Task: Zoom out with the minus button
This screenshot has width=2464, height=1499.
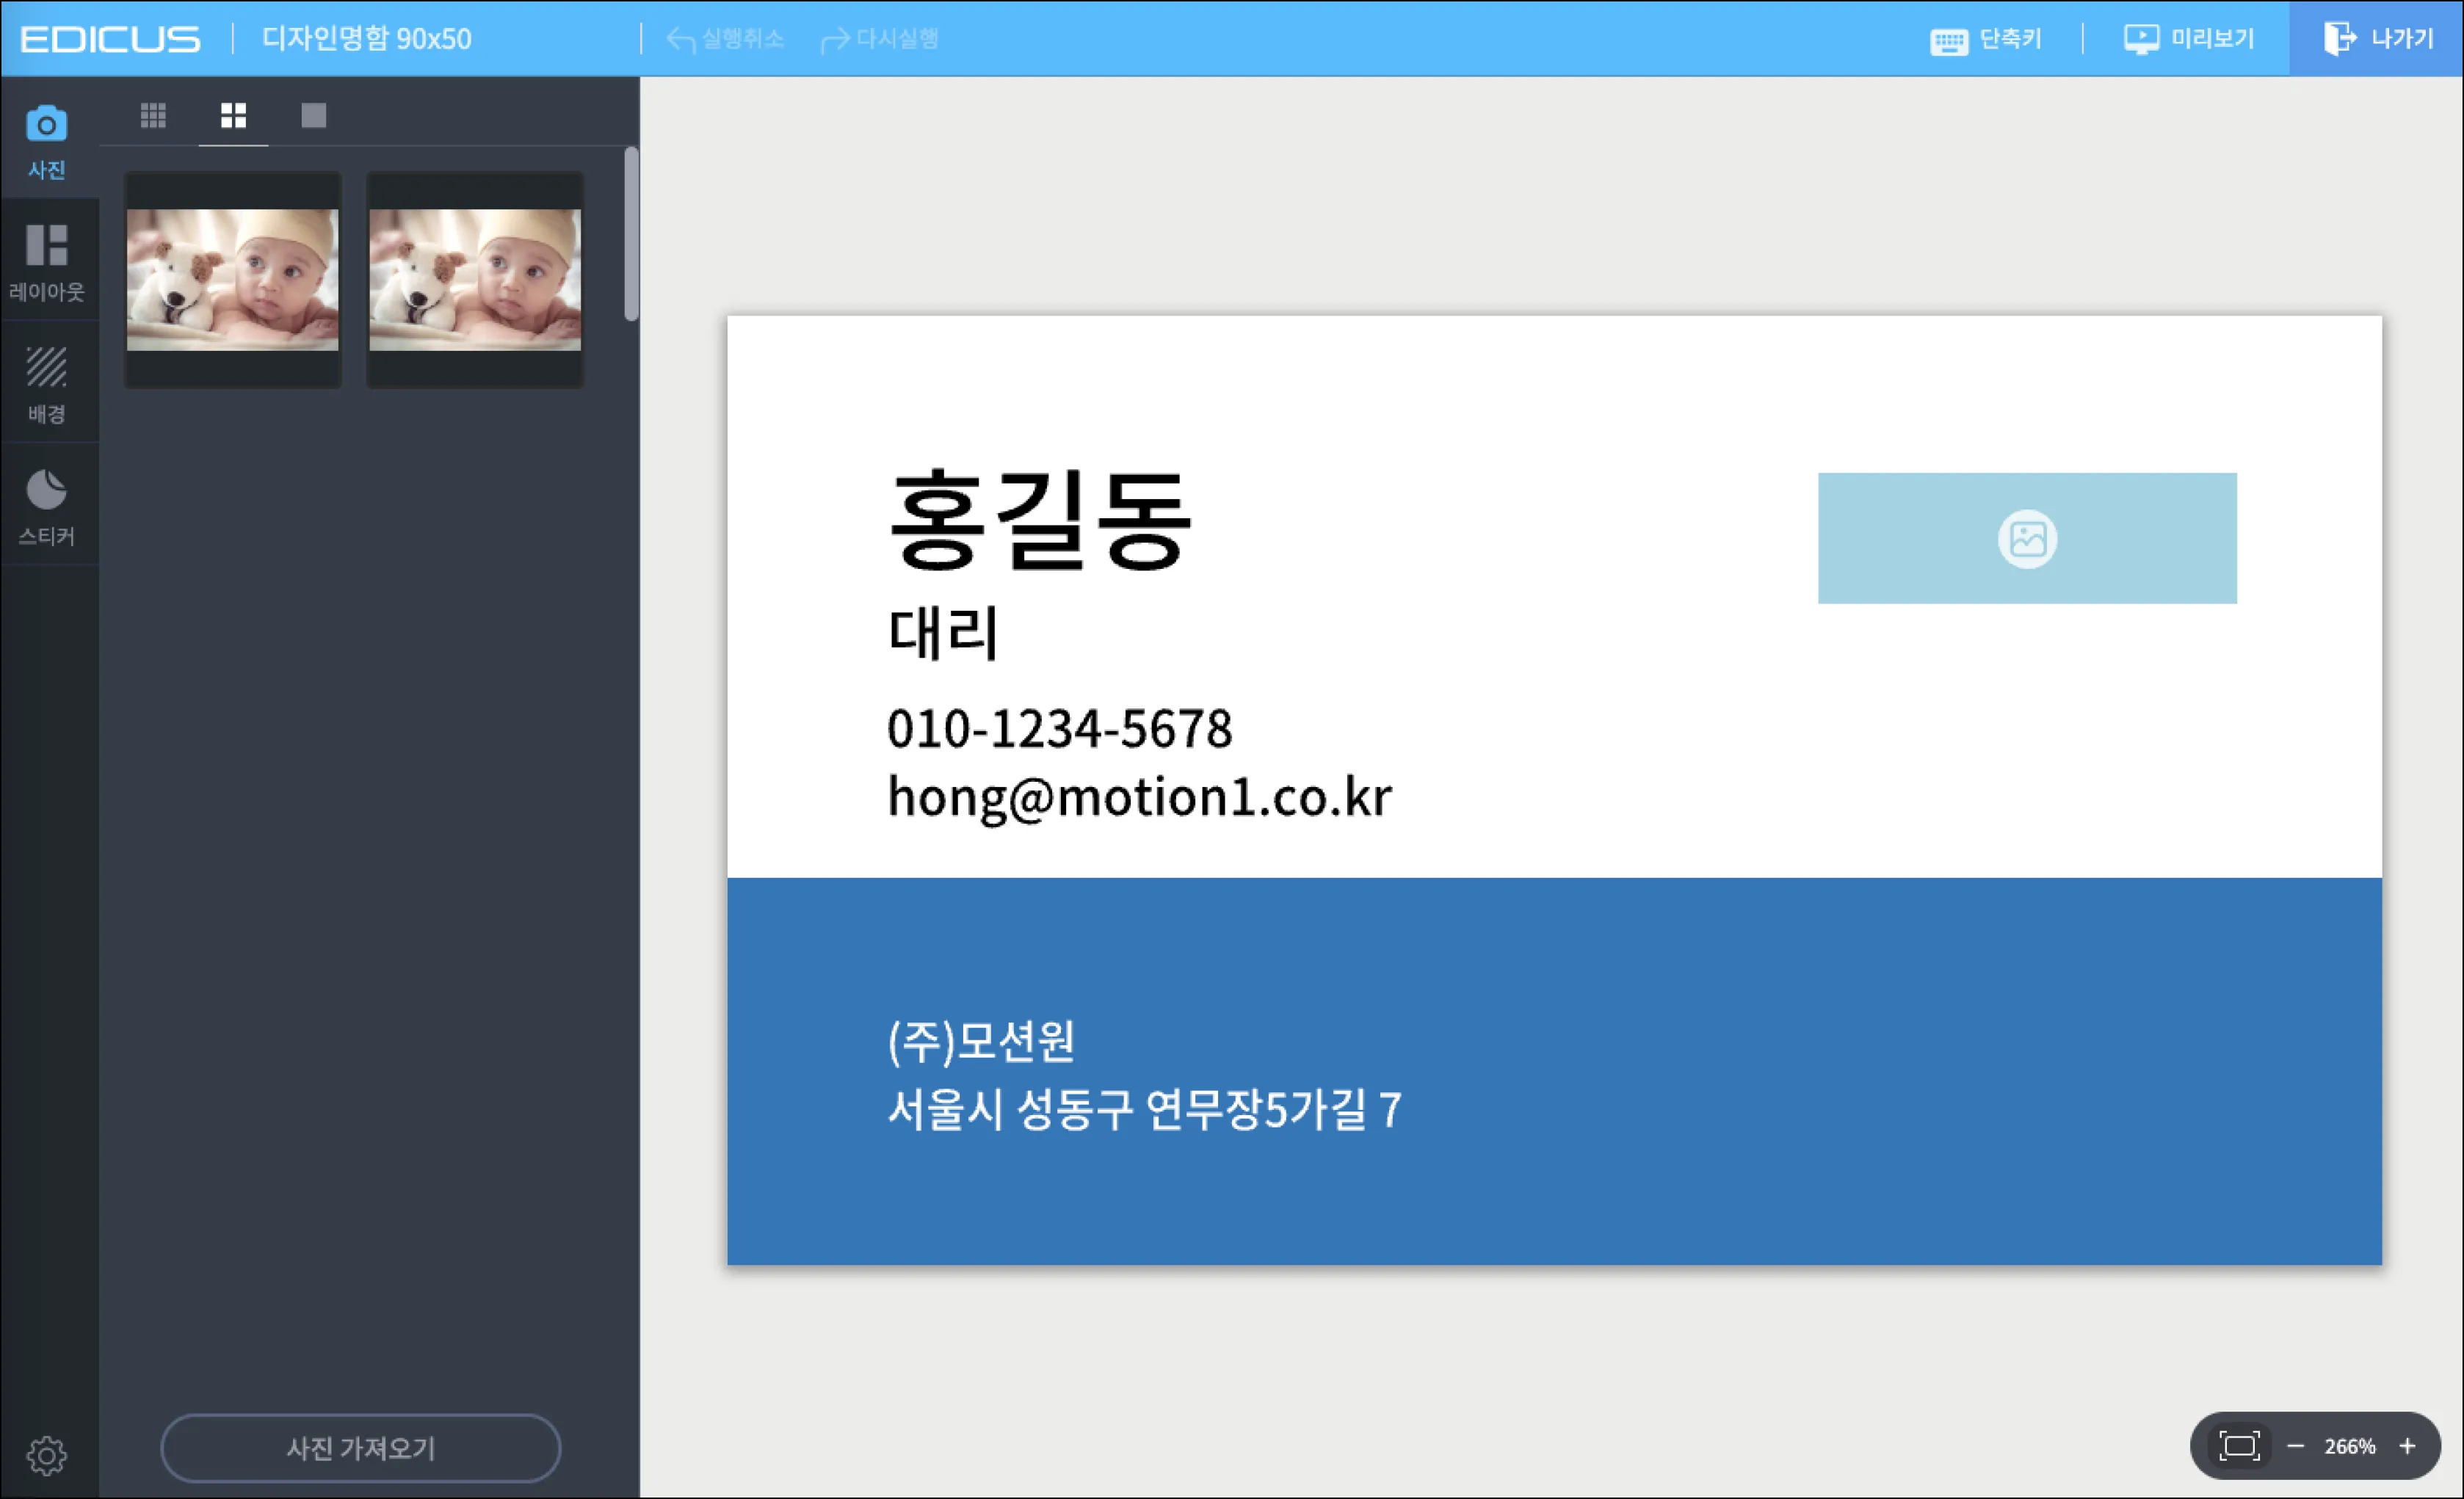Action: [x=2296, y=1446]
